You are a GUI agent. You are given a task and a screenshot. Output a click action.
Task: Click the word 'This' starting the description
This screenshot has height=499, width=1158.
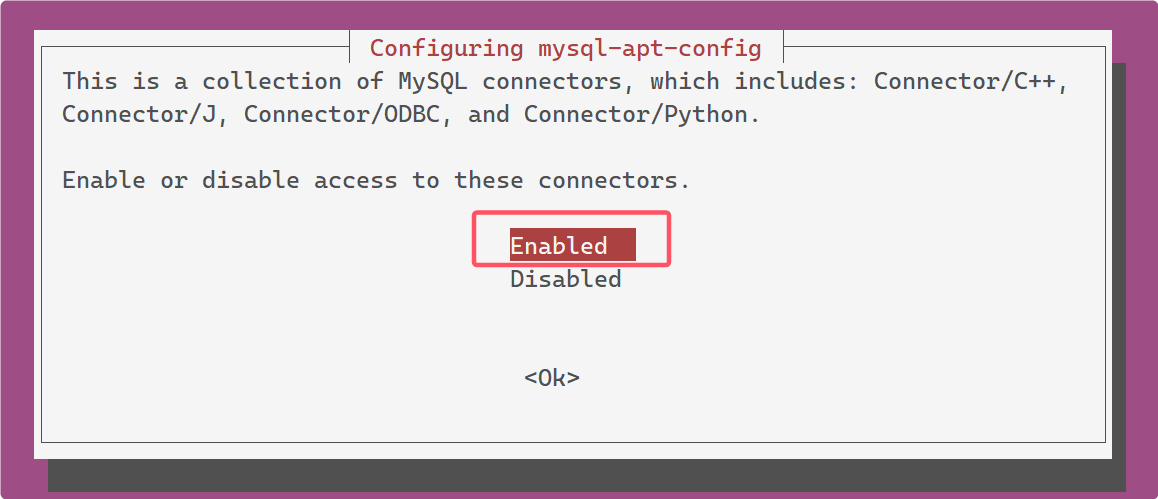tap(89, 81)
